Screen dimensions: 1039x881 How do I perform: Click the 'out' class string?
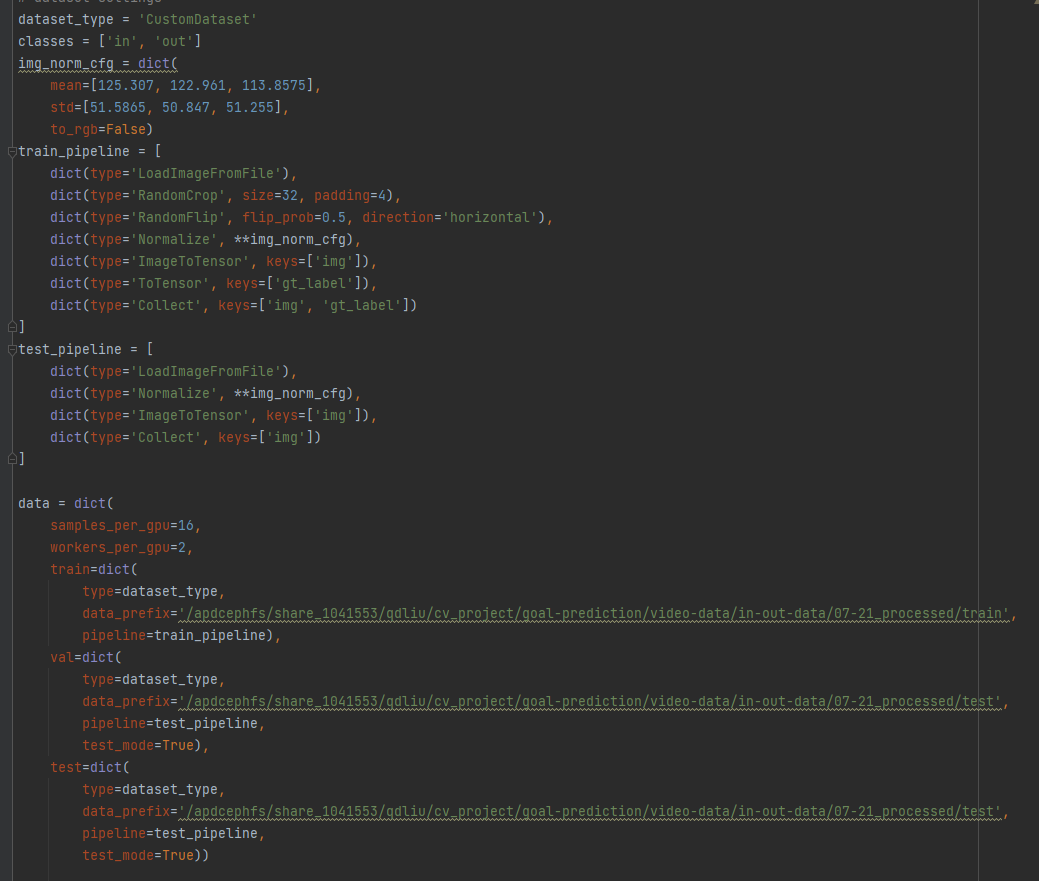coord(174,42)
